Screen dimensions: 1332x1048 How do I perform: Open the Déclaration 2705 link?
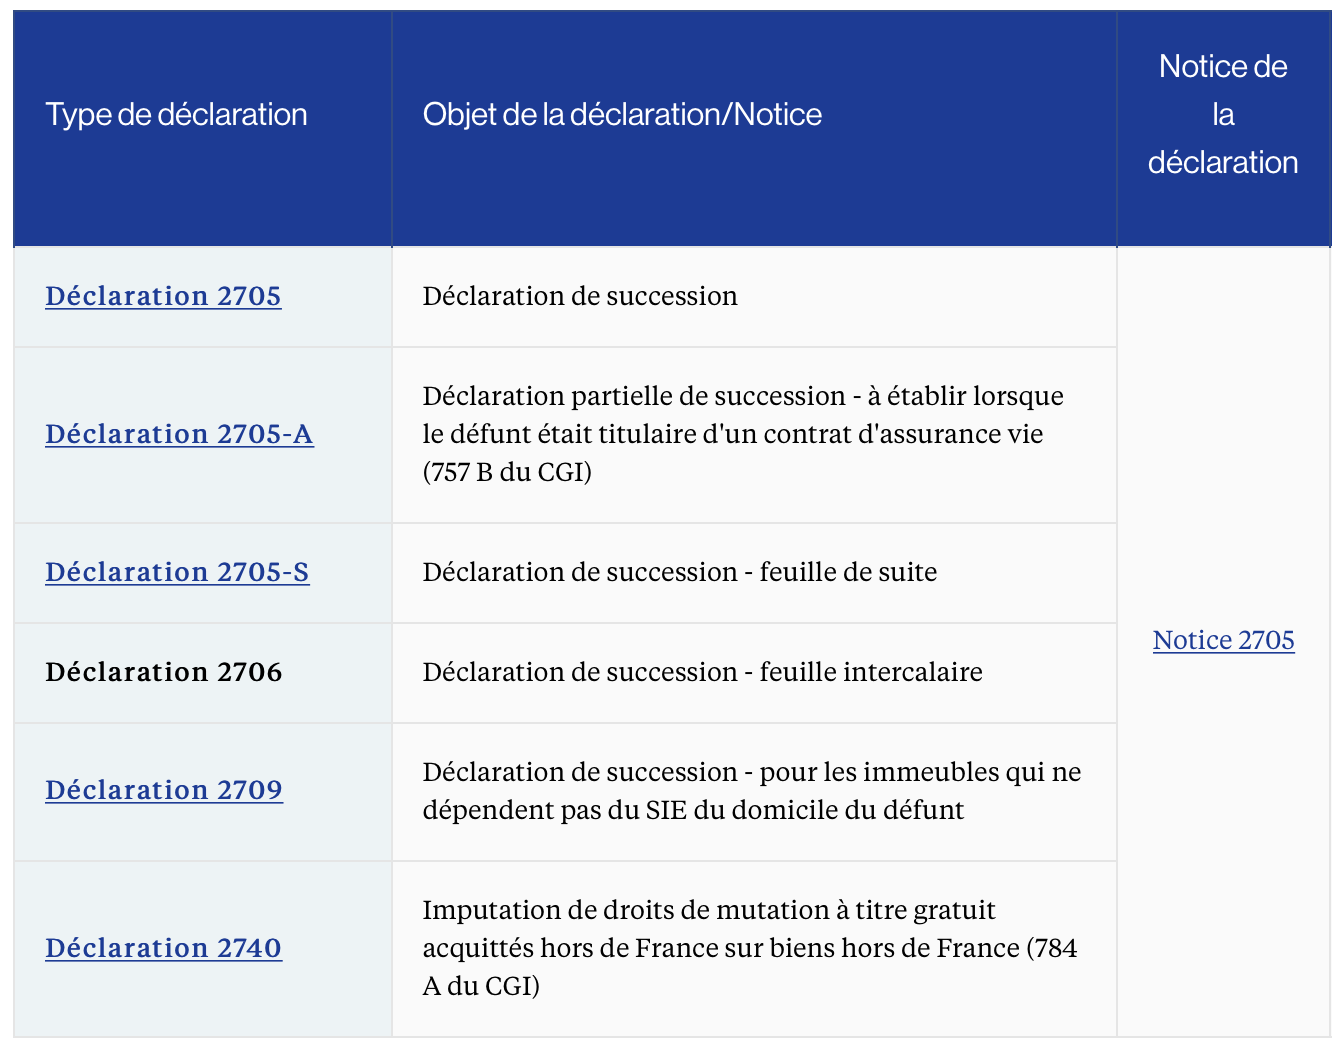163,296
